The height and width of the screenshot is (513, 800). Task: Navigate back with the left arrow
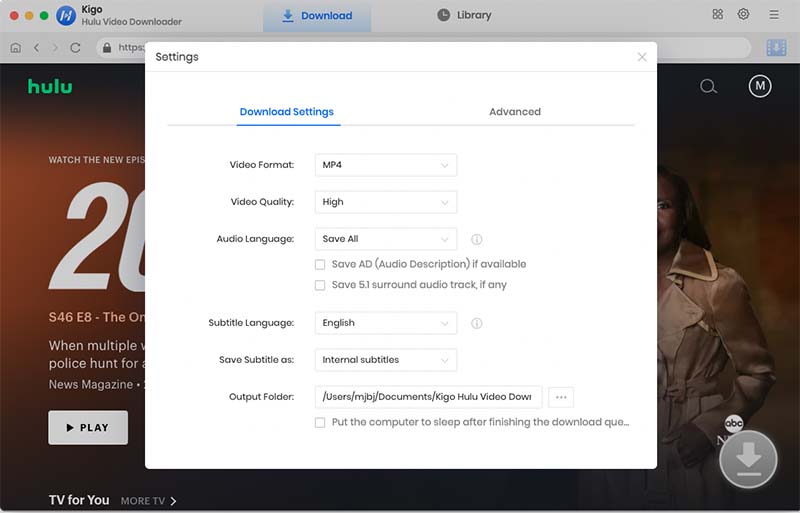click(36, 47)
